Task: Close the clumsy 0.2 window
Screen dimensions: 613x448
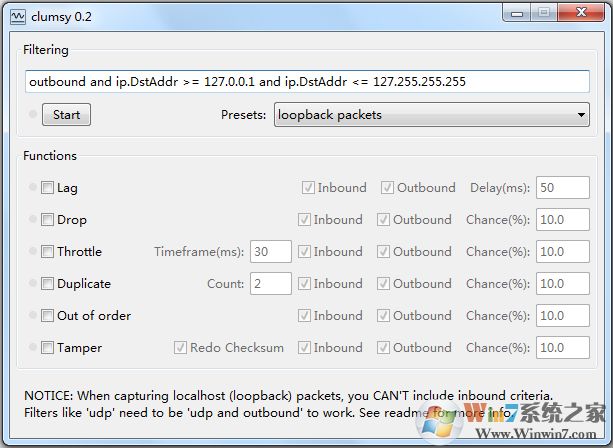Action: pyautogui.click(x=581, y=13)
